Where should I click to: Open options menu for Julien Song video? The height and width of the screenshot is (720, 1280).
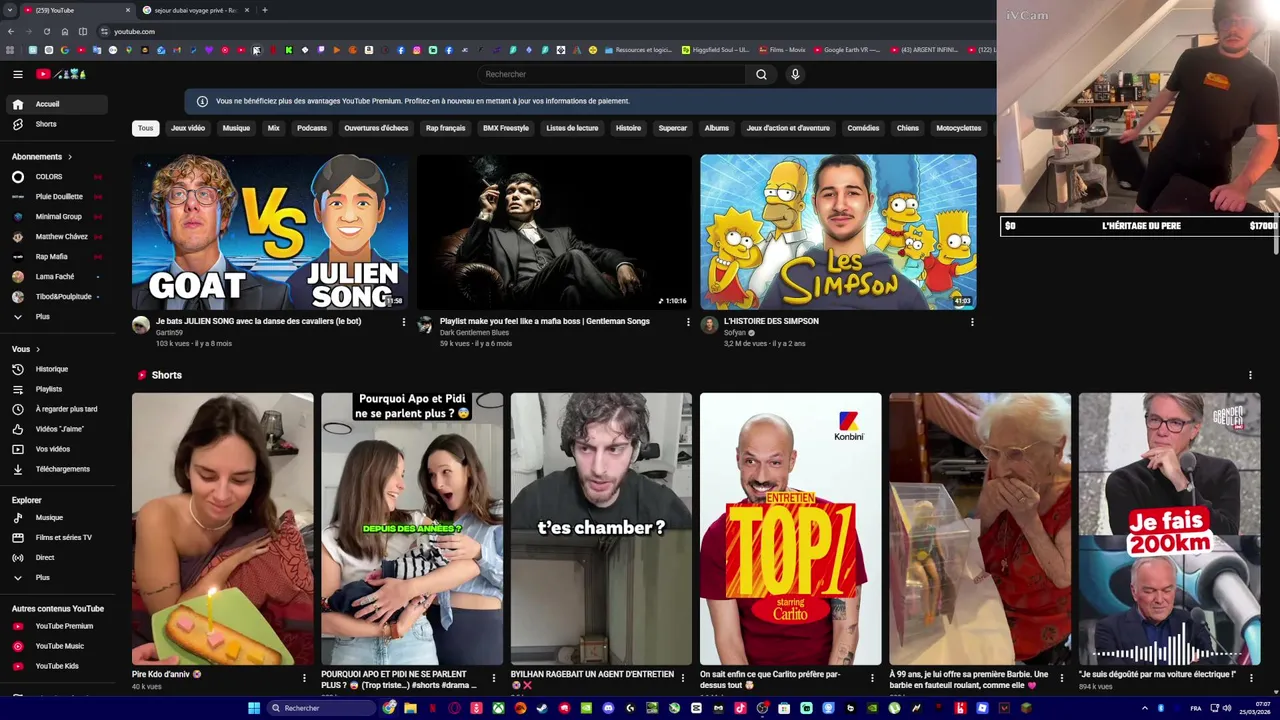tap(404, 322)
